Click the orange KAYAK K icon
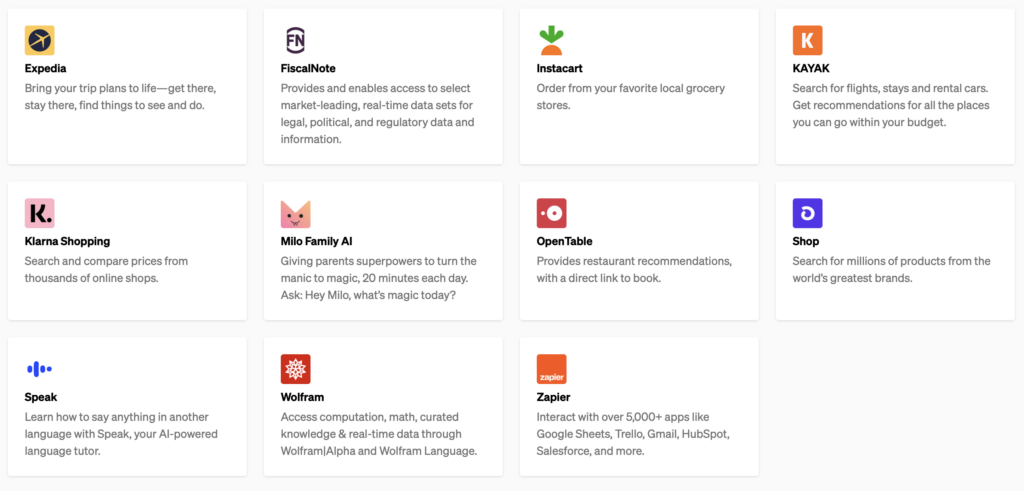 coord(807,40)
